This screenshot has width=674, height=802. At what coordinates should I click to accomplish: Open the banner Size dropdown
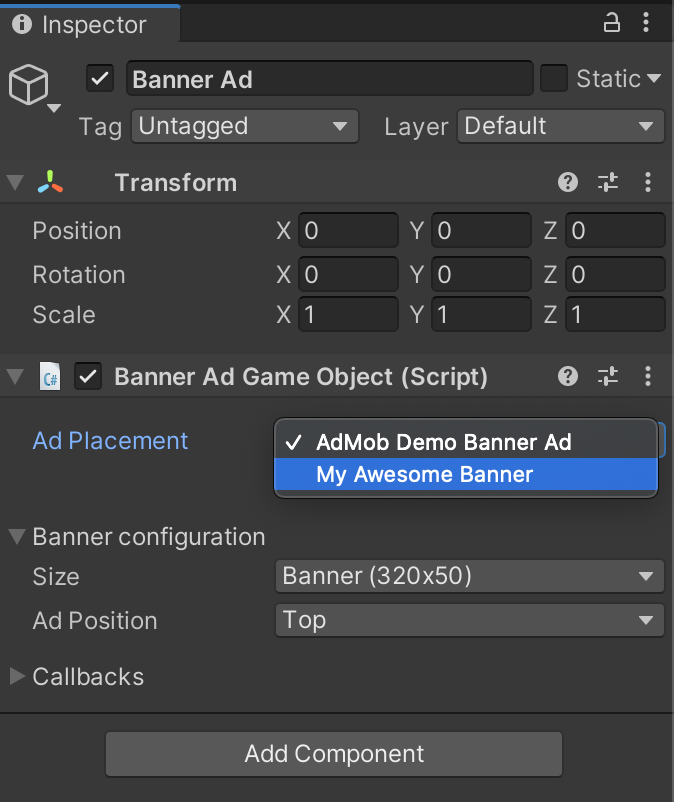[x=468, y=576]
